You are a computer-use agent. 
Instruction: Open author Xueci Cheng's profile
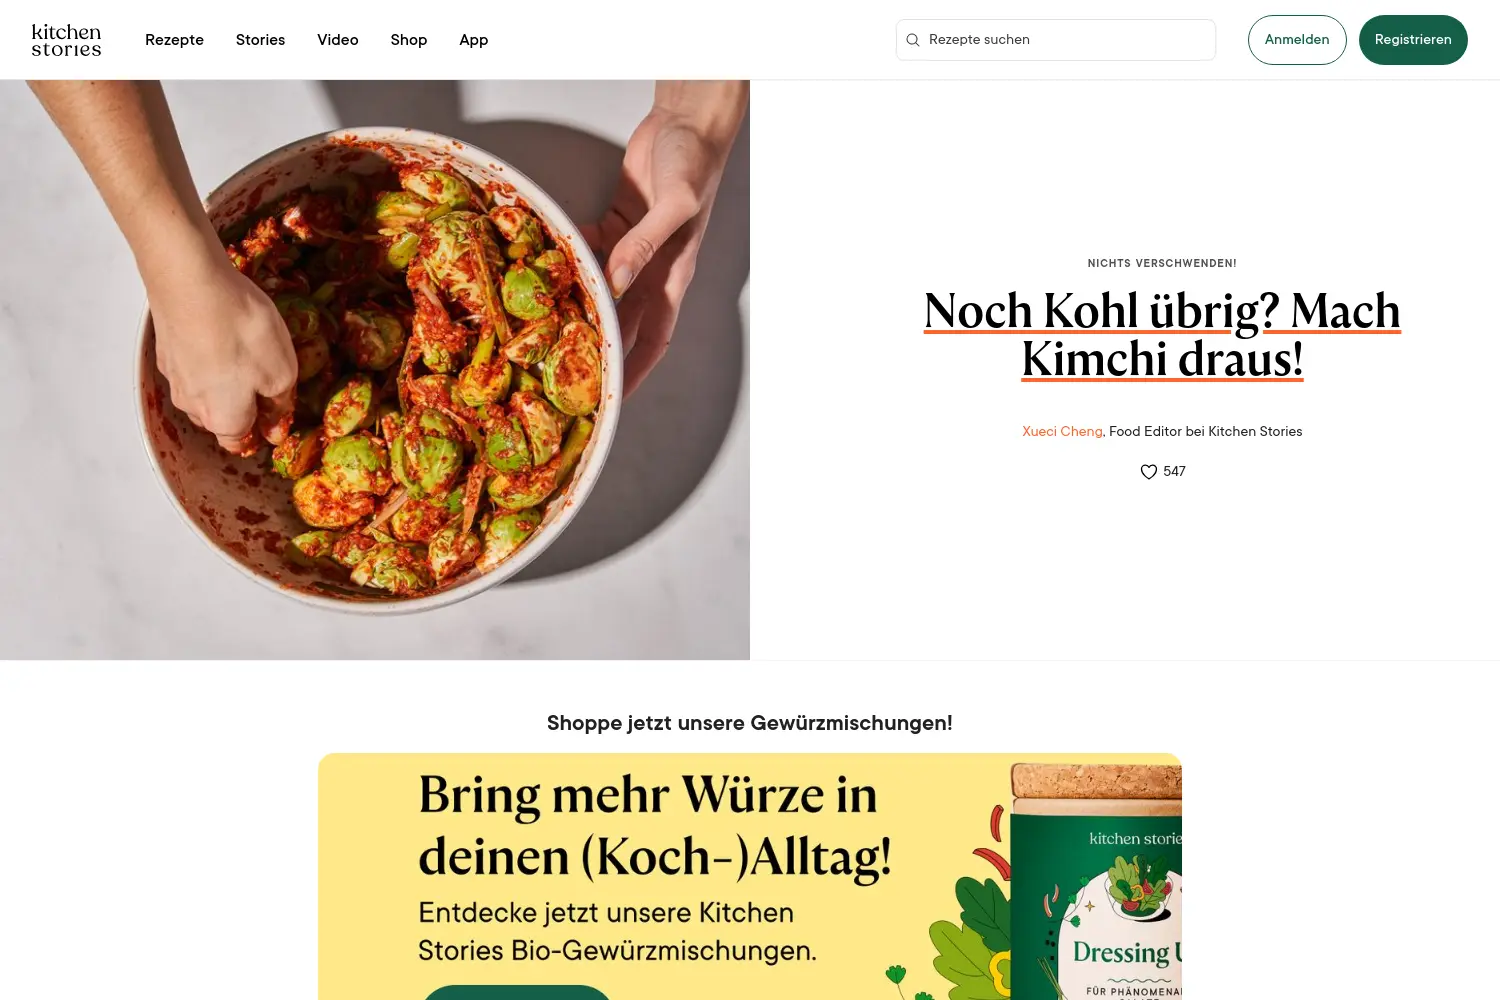click(x=1062, y=431)
